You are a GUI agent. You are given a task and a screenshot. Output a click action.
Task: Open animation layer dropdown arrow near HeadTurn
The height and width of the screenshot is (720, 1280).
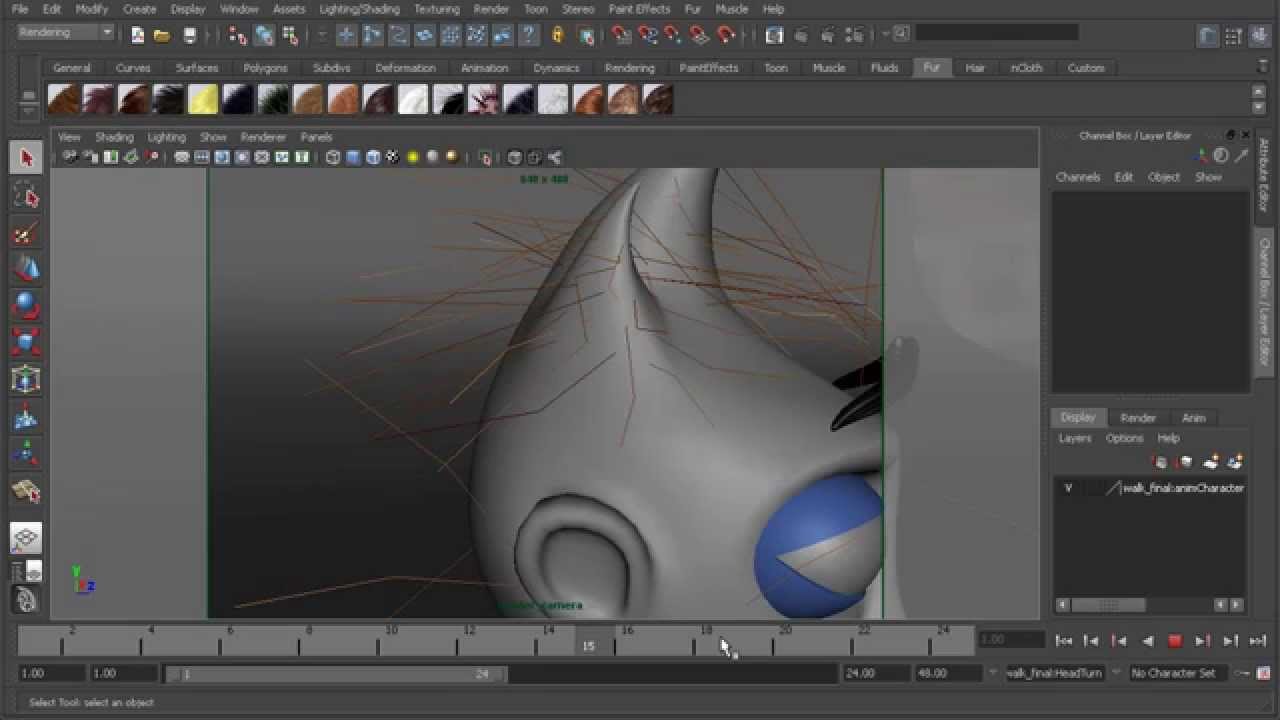click(x=992, y=673)
